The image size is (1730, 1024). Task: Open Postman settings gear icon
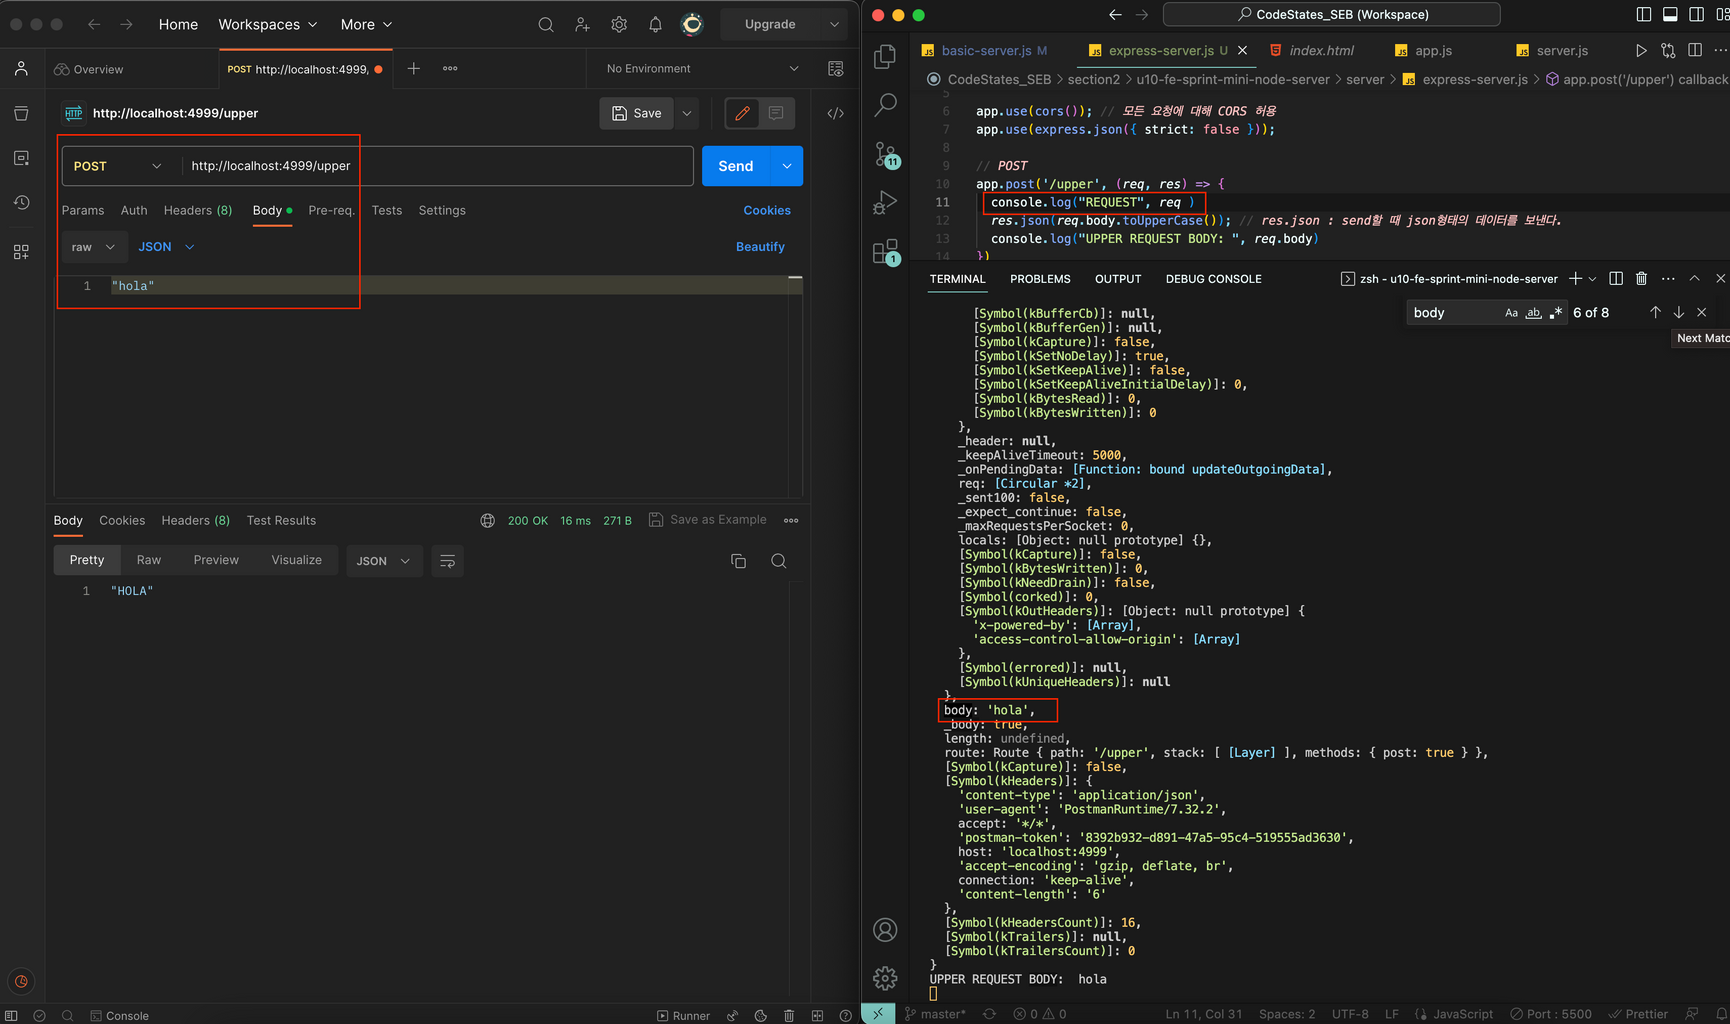(x=619, y=24)
